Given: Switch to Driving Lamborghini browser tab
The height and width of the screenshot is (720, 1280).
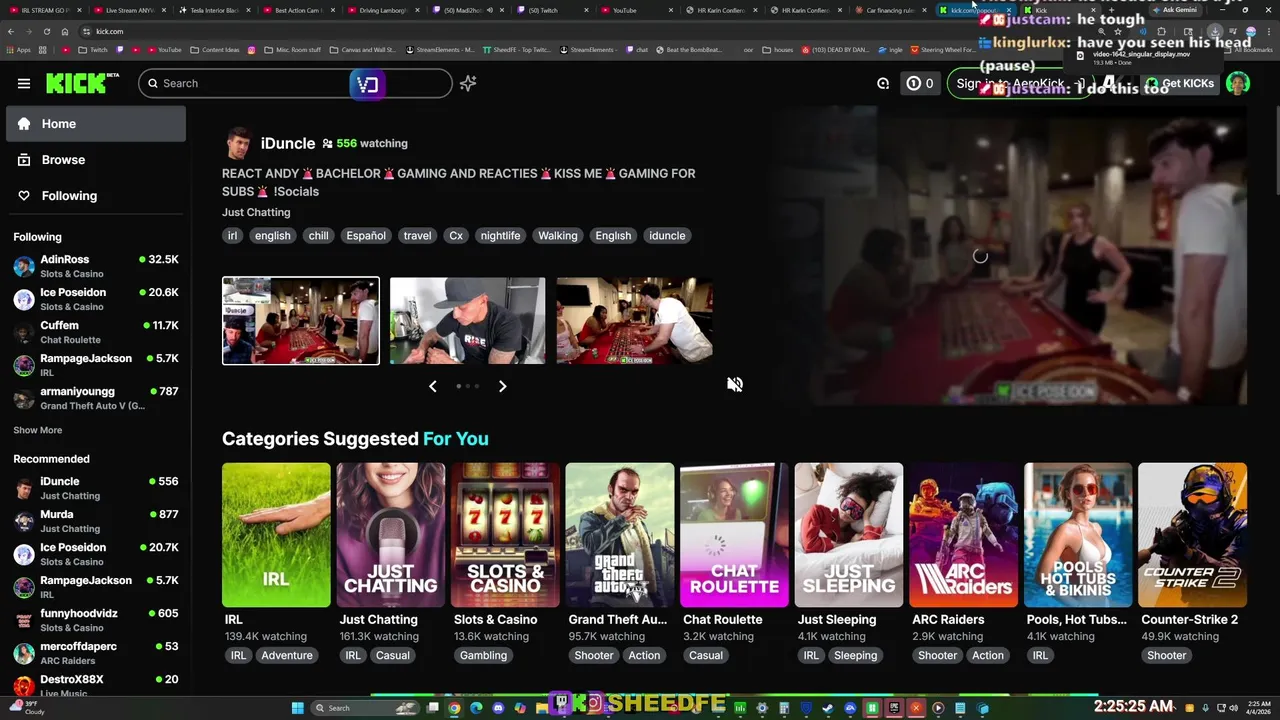Looking at the screenshot, I should tap(384, 10).
